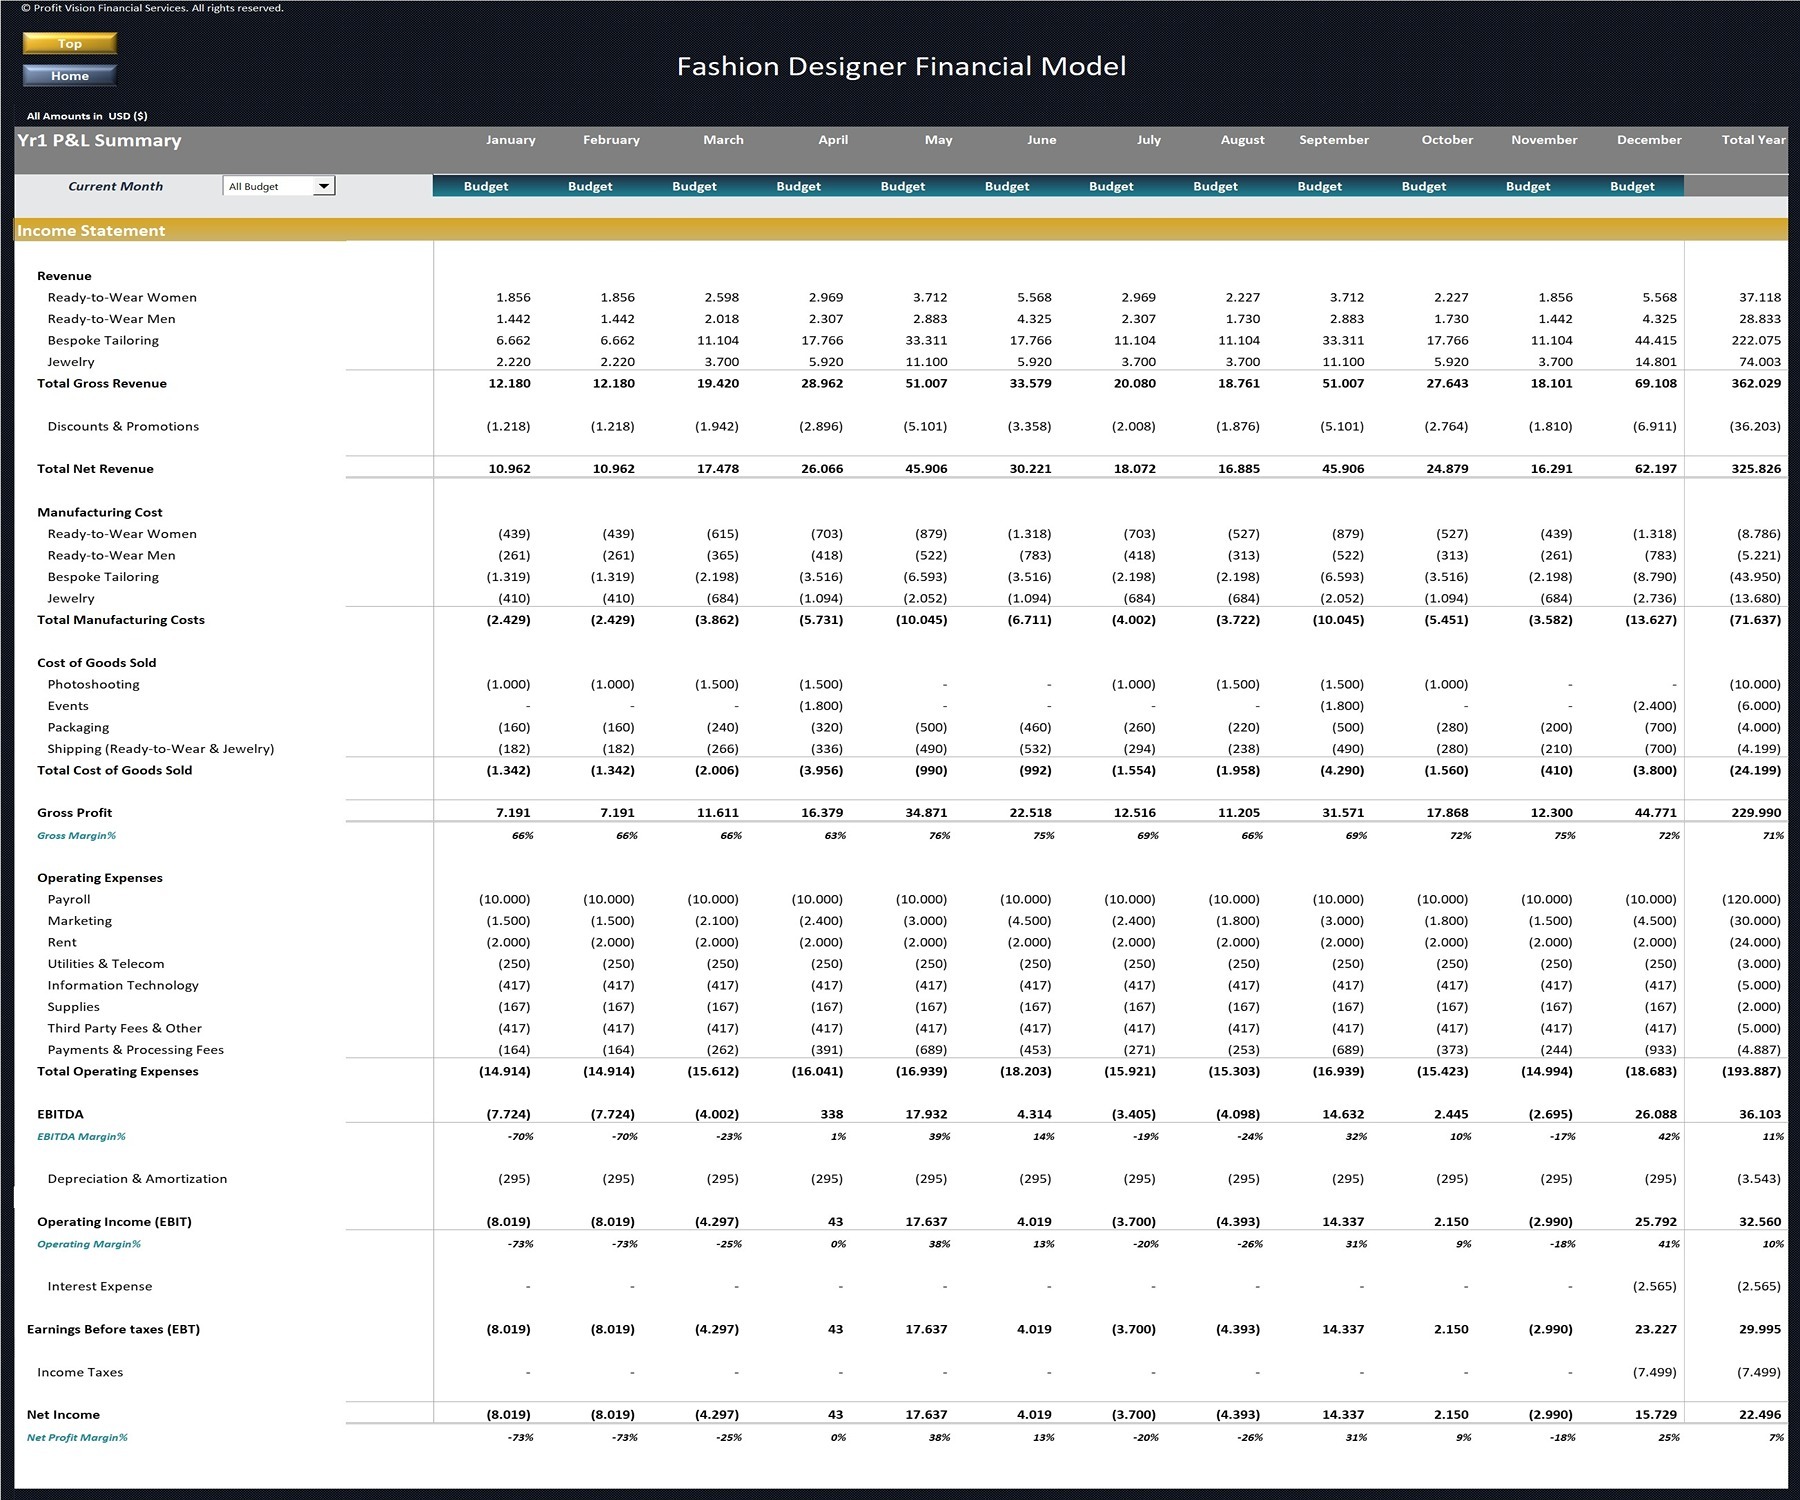Click the June column header

[x=1041, y=140]
